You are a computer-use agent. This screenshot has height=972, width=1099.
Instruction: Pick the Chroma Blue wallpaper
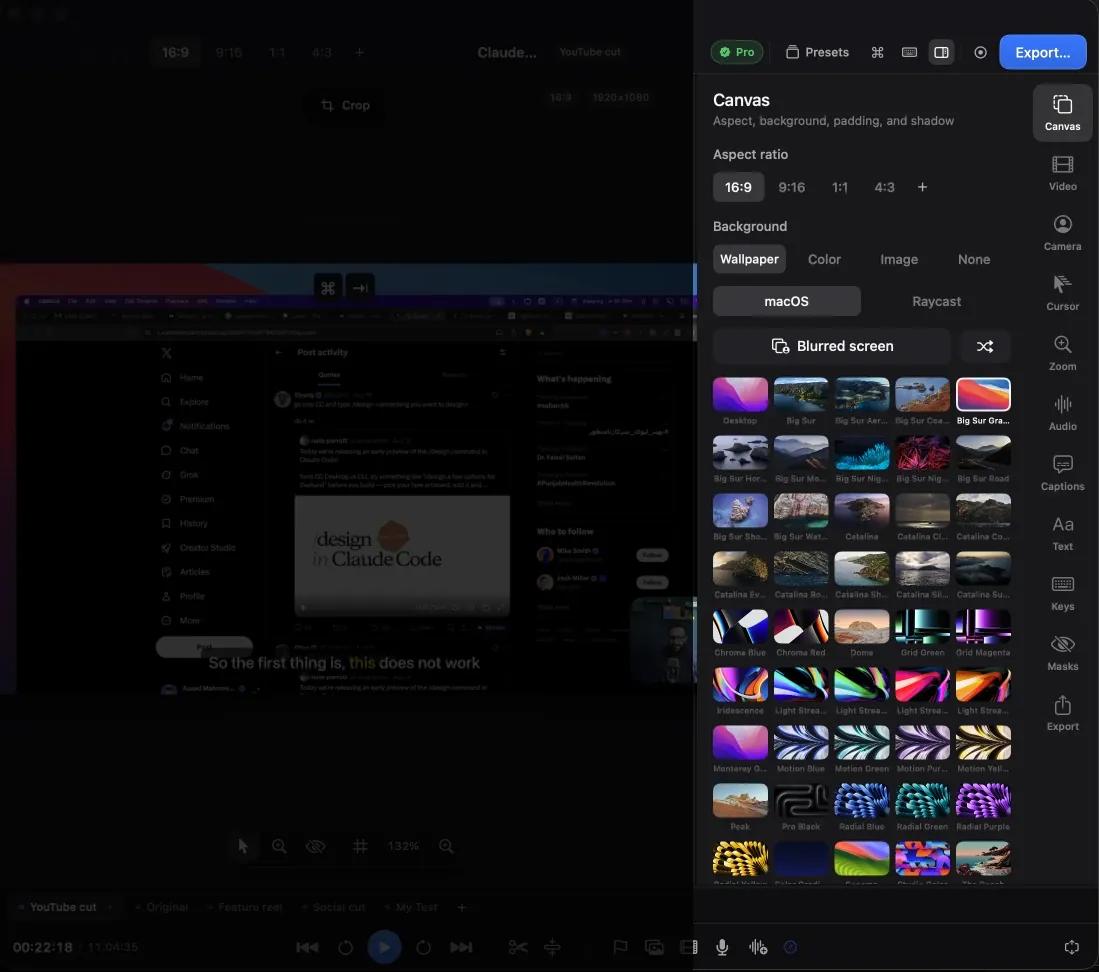click(x=740, y=627)
